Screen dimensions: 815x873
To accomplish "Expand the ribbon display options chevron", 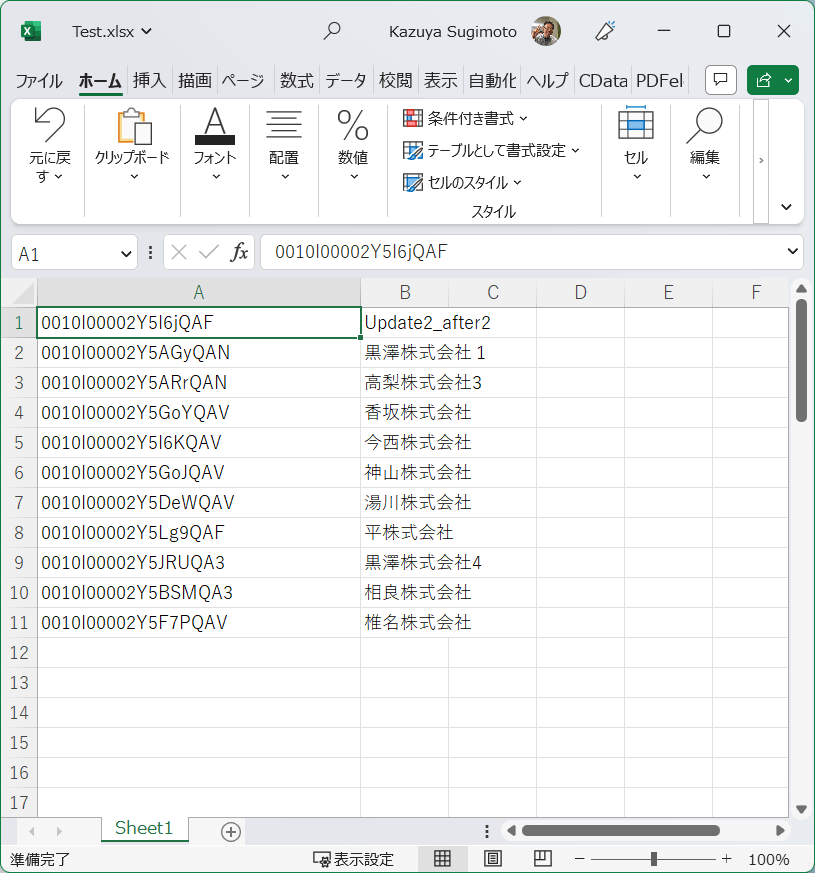I will point(786,207).
